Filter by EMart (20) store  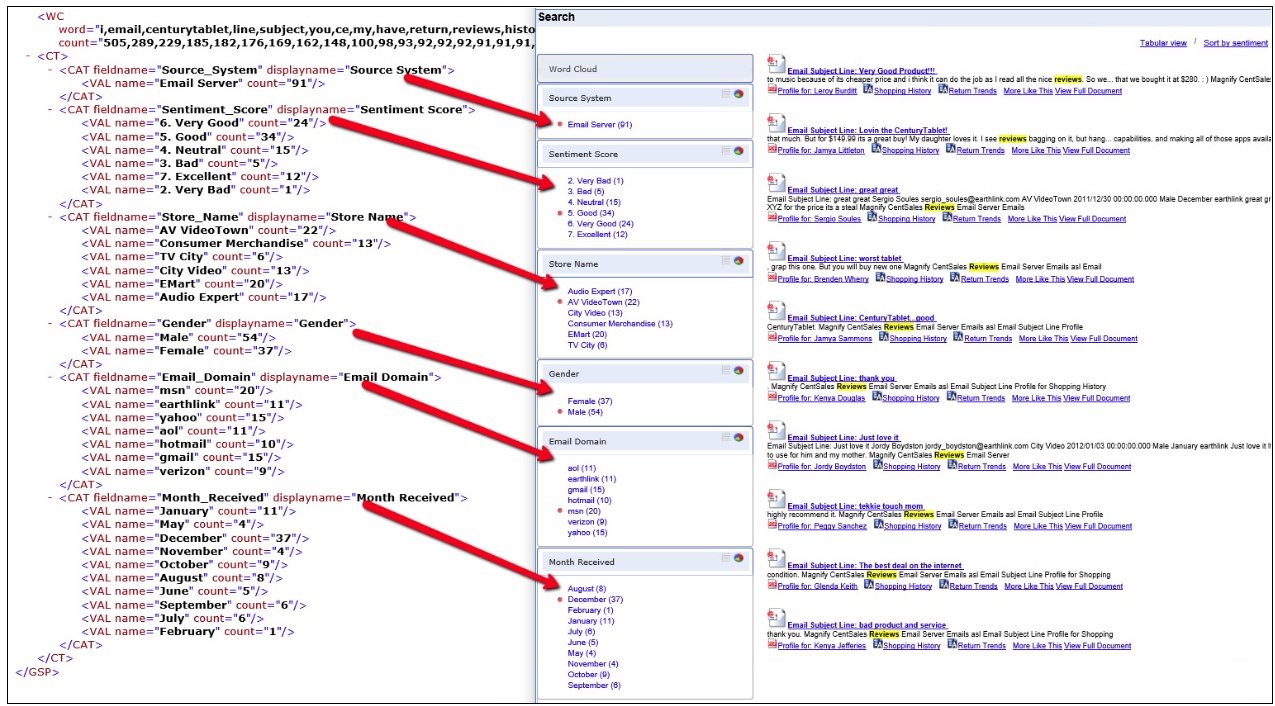click(x=585, y=334)
